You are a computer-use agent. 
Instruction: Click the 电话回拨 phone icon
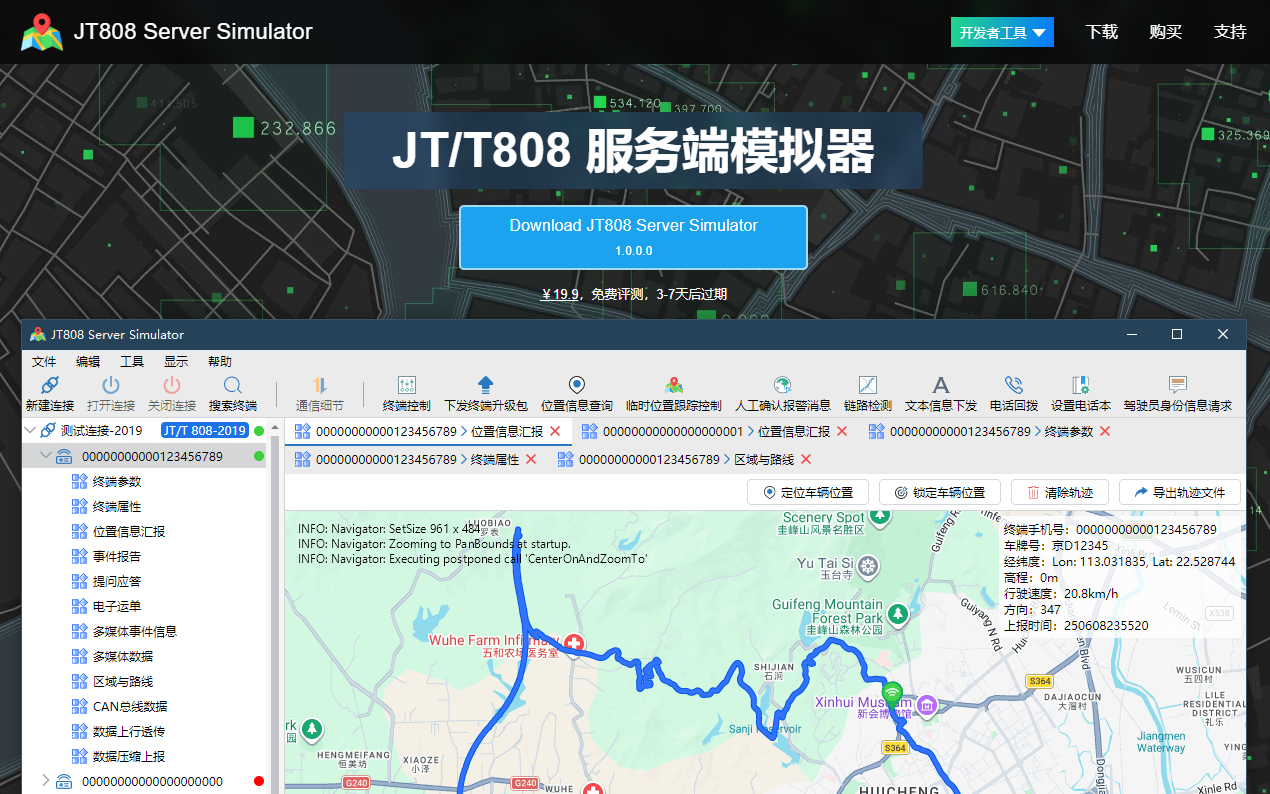(x=1013, y=385)
